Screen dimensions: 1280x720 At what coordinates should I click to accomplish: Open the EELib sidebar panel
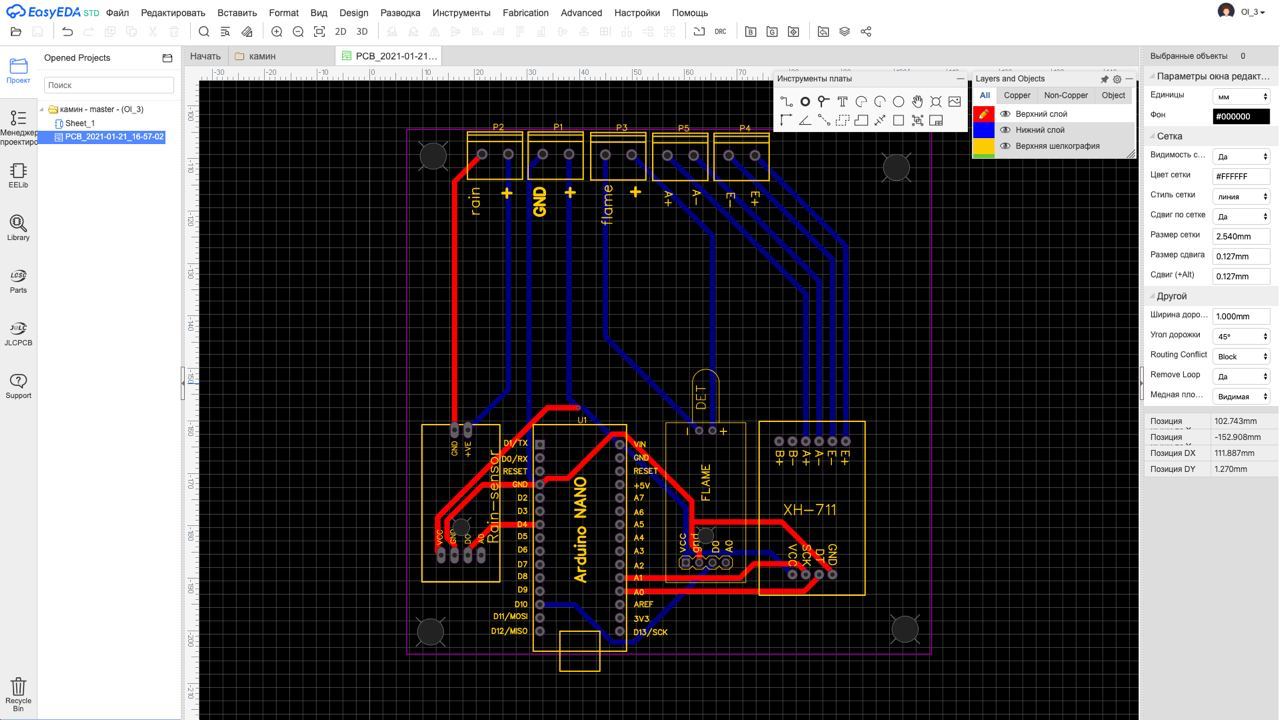pos(18,176)
